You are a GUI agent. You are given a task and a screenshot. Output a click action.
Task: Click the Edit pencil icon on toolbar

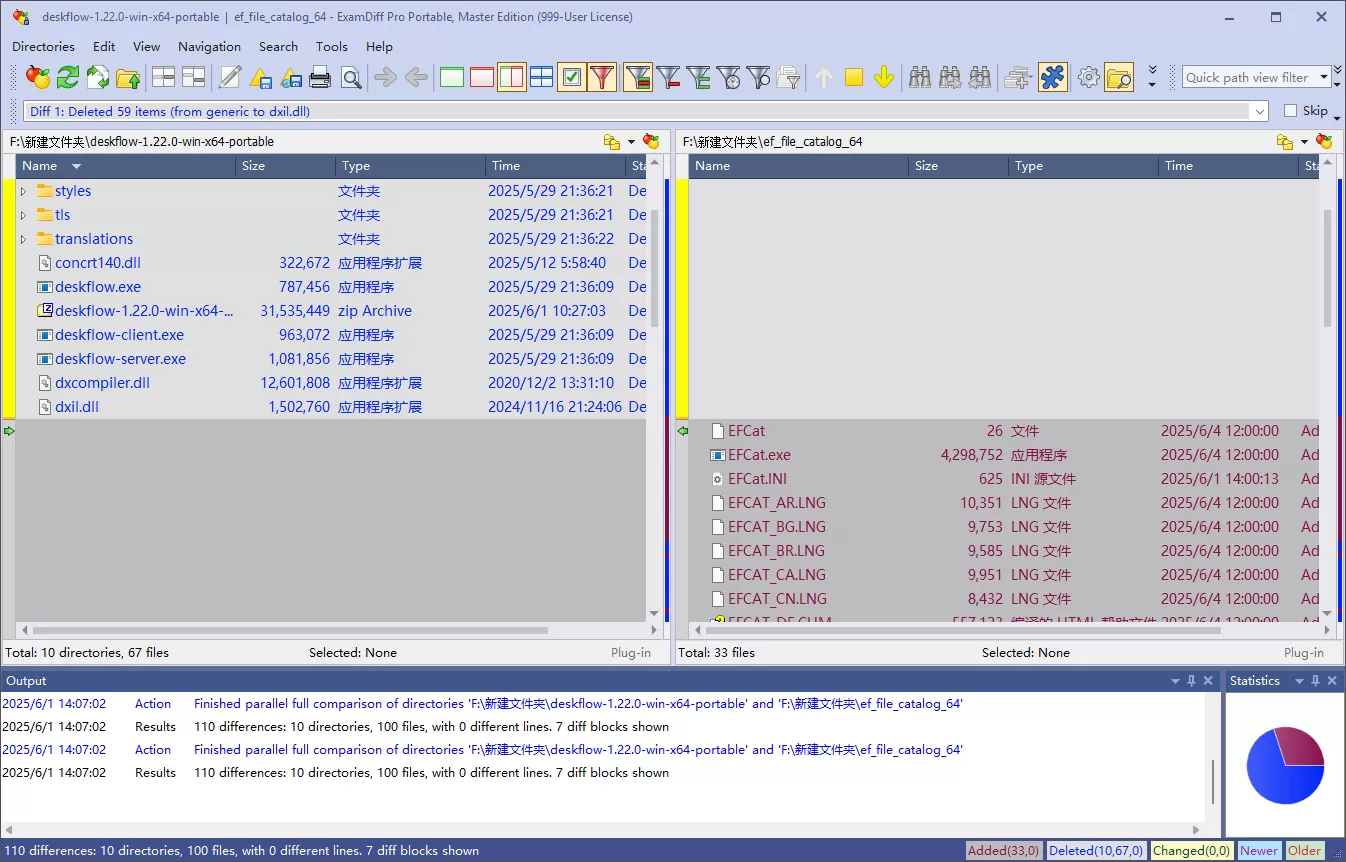228,77
